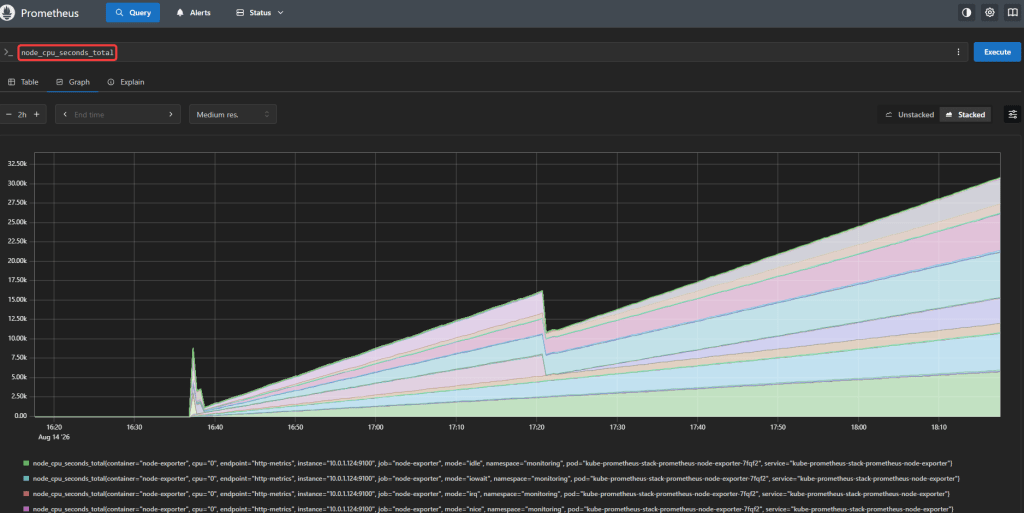Viewport: 1024px width, 513px height.
Task: Click the 17:20 x-axis time label
Action: [x=536, y=428]
